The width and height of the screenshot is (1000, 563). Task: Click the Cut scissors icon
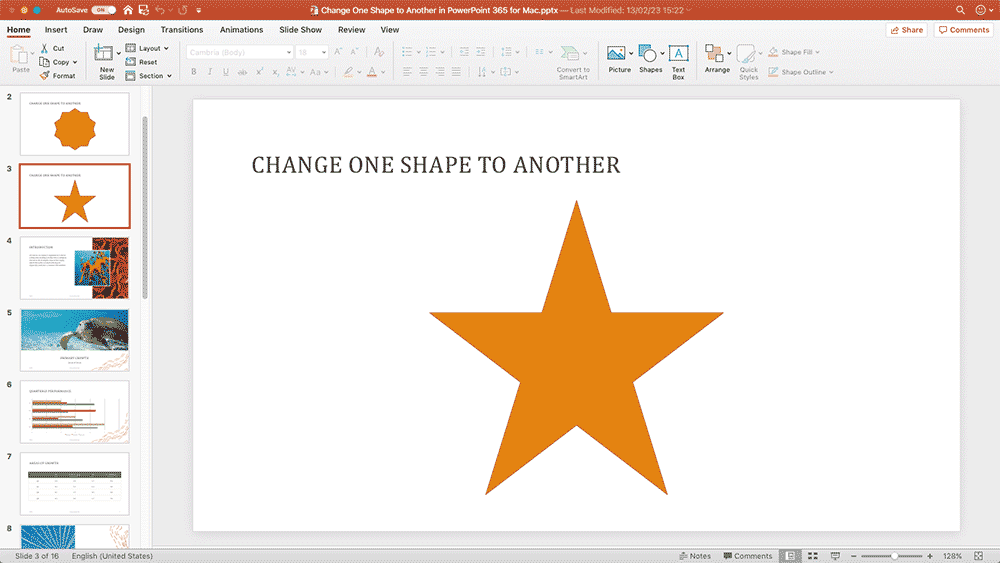(44, 48)
